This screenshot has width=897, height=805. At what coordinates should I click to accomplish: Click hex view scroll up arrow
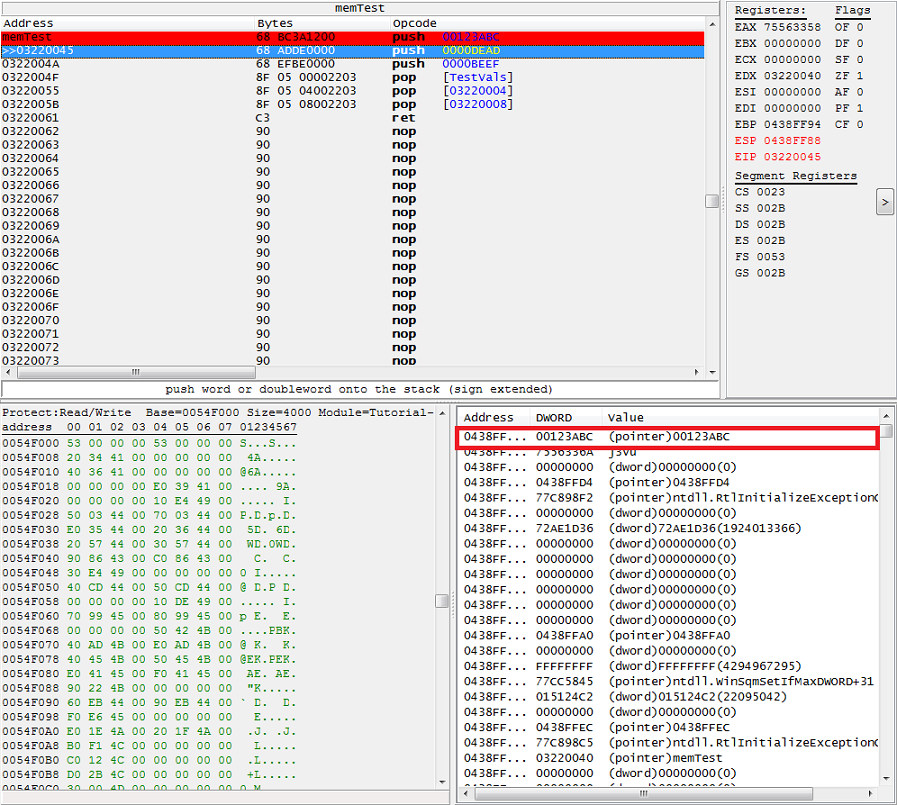(442, 413)
